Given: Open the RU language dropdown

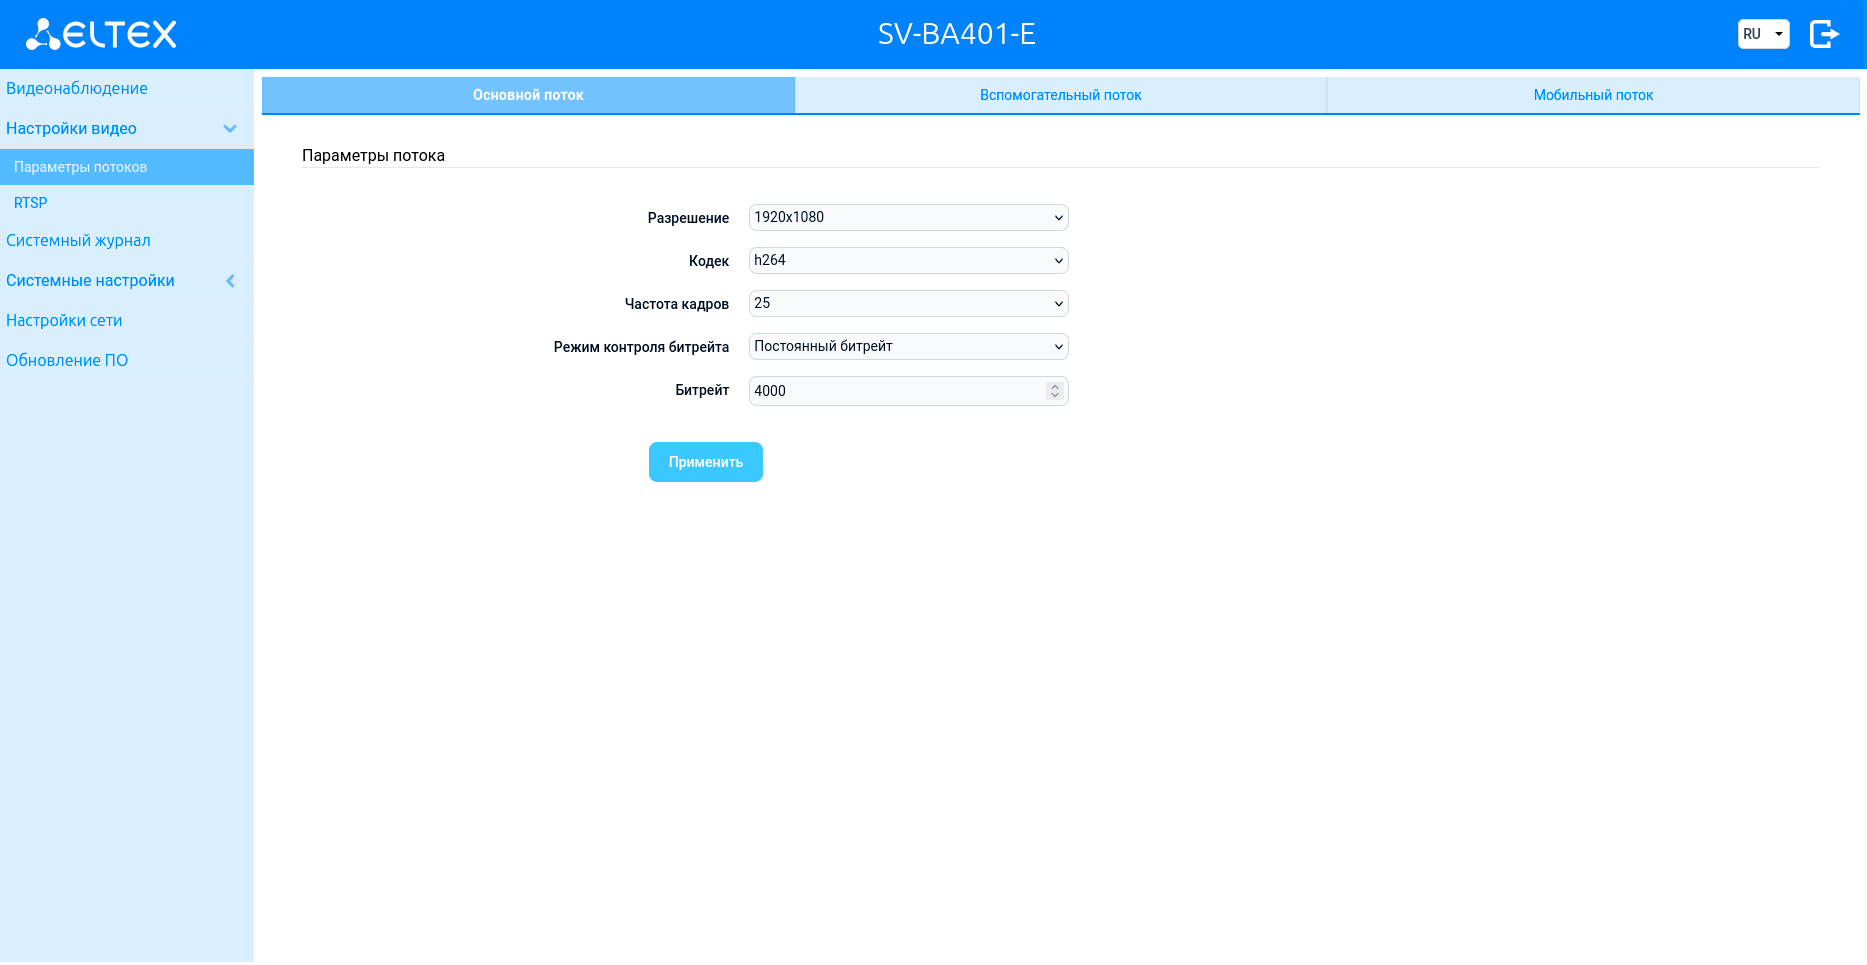Looking at the screenshot, I should pos(1763,34).
